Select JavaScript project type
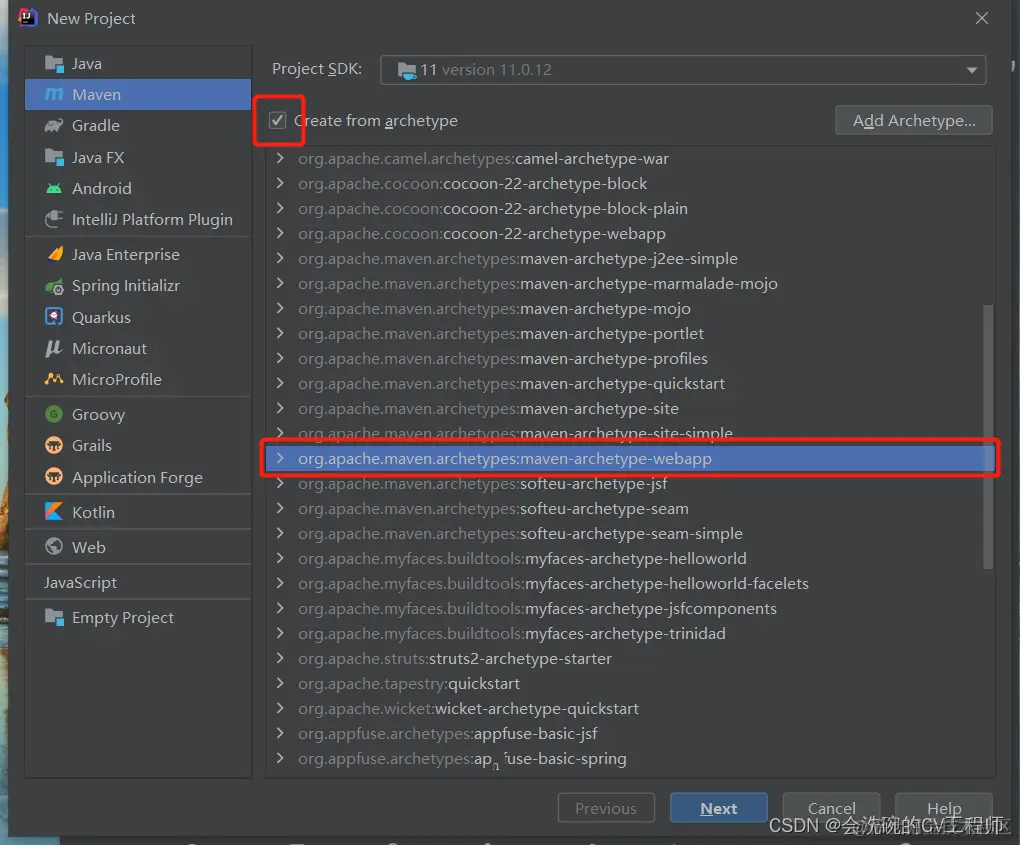Image resolution: width=1020 pixels, height=845 pixels. 138,582
